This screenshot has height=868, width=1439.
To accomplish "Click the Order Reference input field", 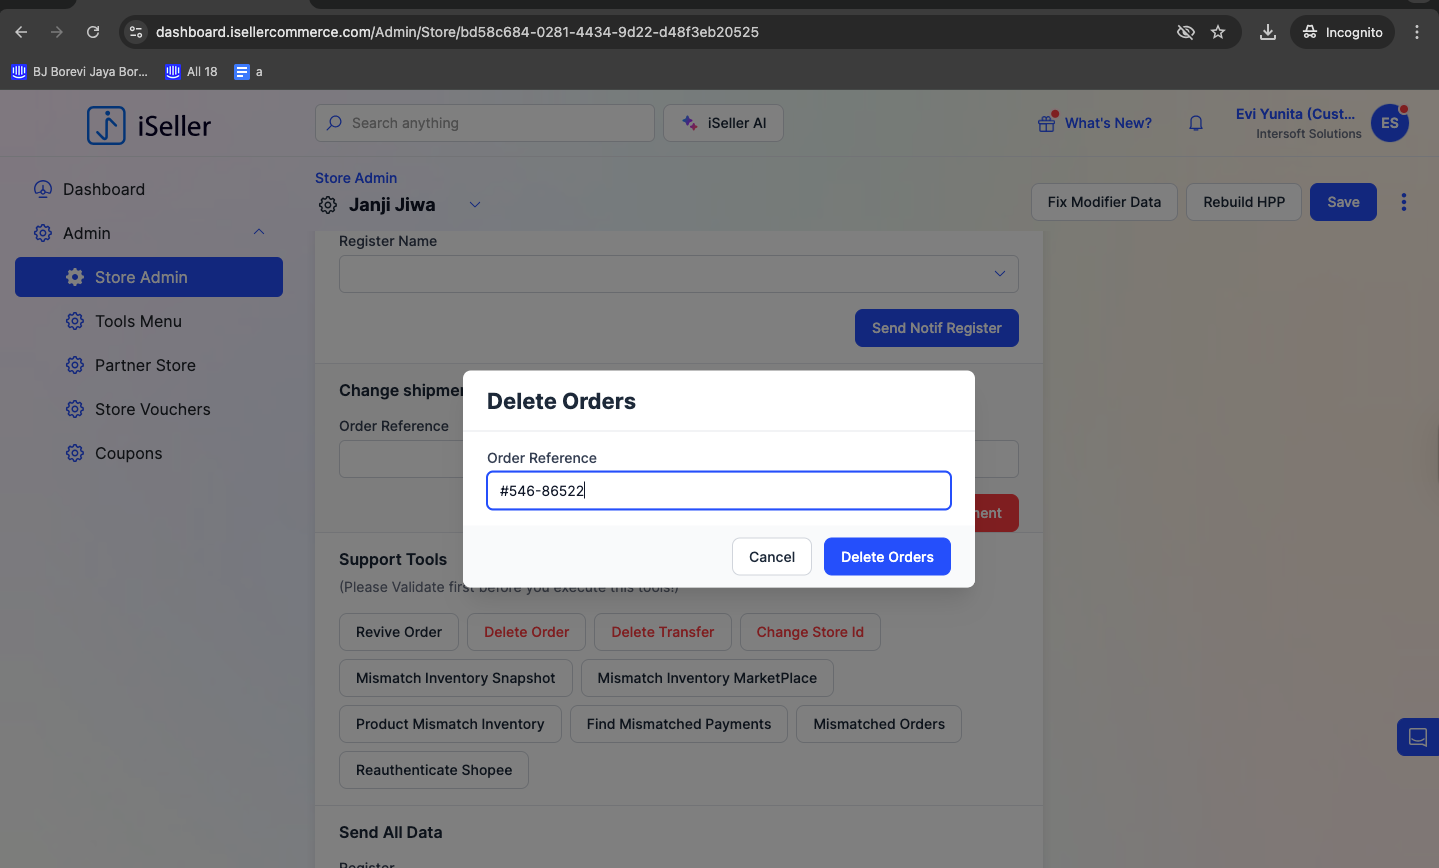I will tap(718, 491).
